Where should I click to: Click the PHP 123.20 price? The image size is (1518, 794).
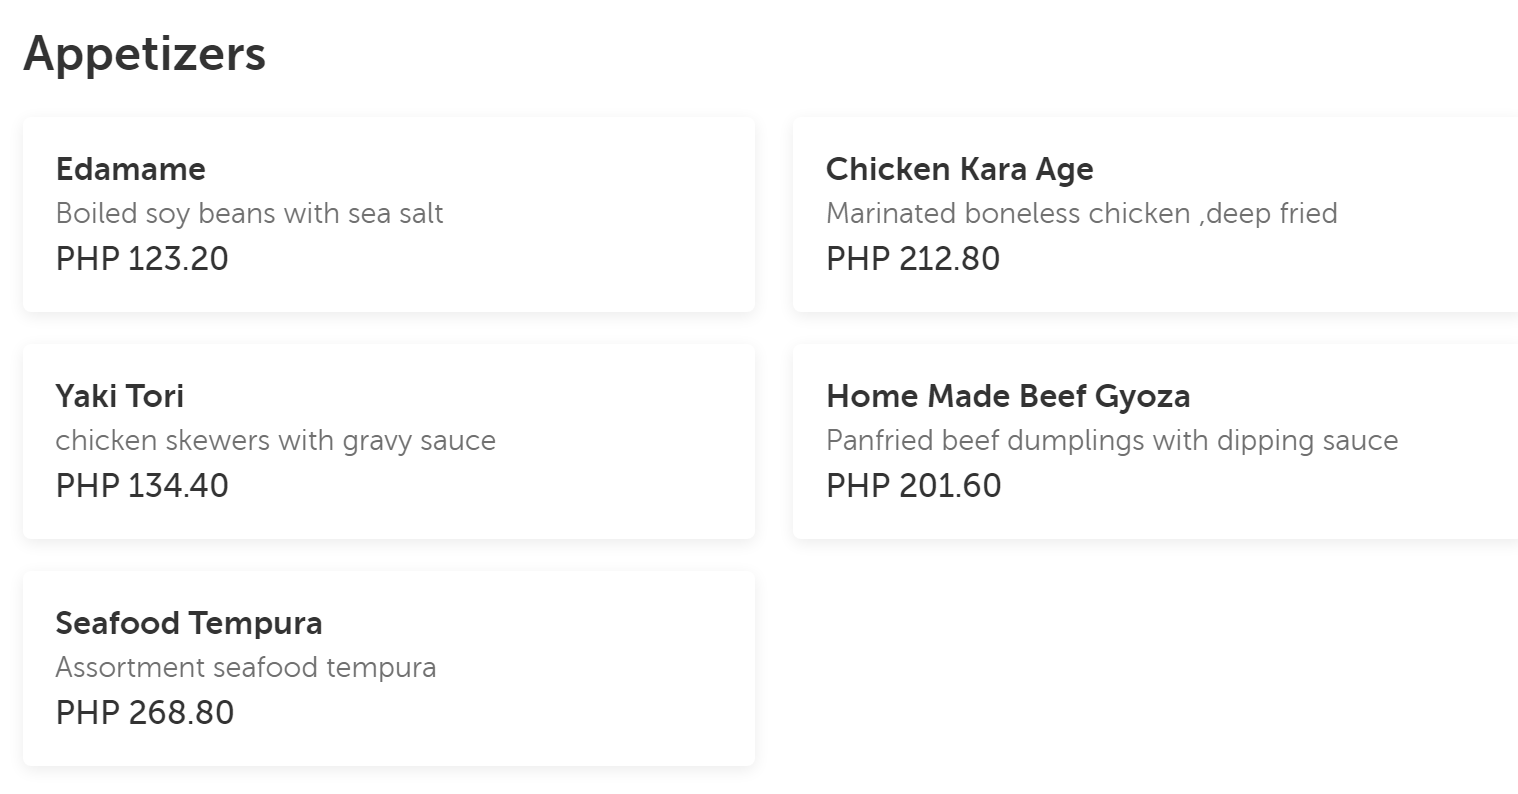[x=142, y=259]
